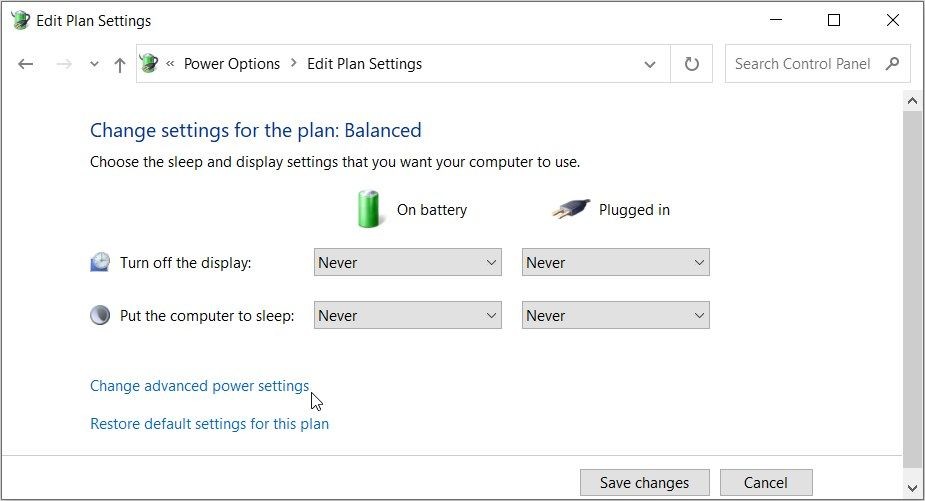The image size is (925, 501).
Task: Open the Power Options breadcrumb
Action: tap(232, 64)
